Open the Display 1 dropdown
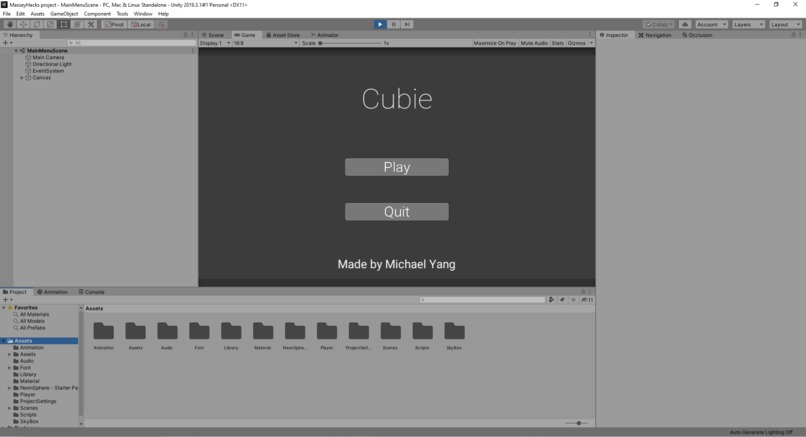 (x=215, y=43)
